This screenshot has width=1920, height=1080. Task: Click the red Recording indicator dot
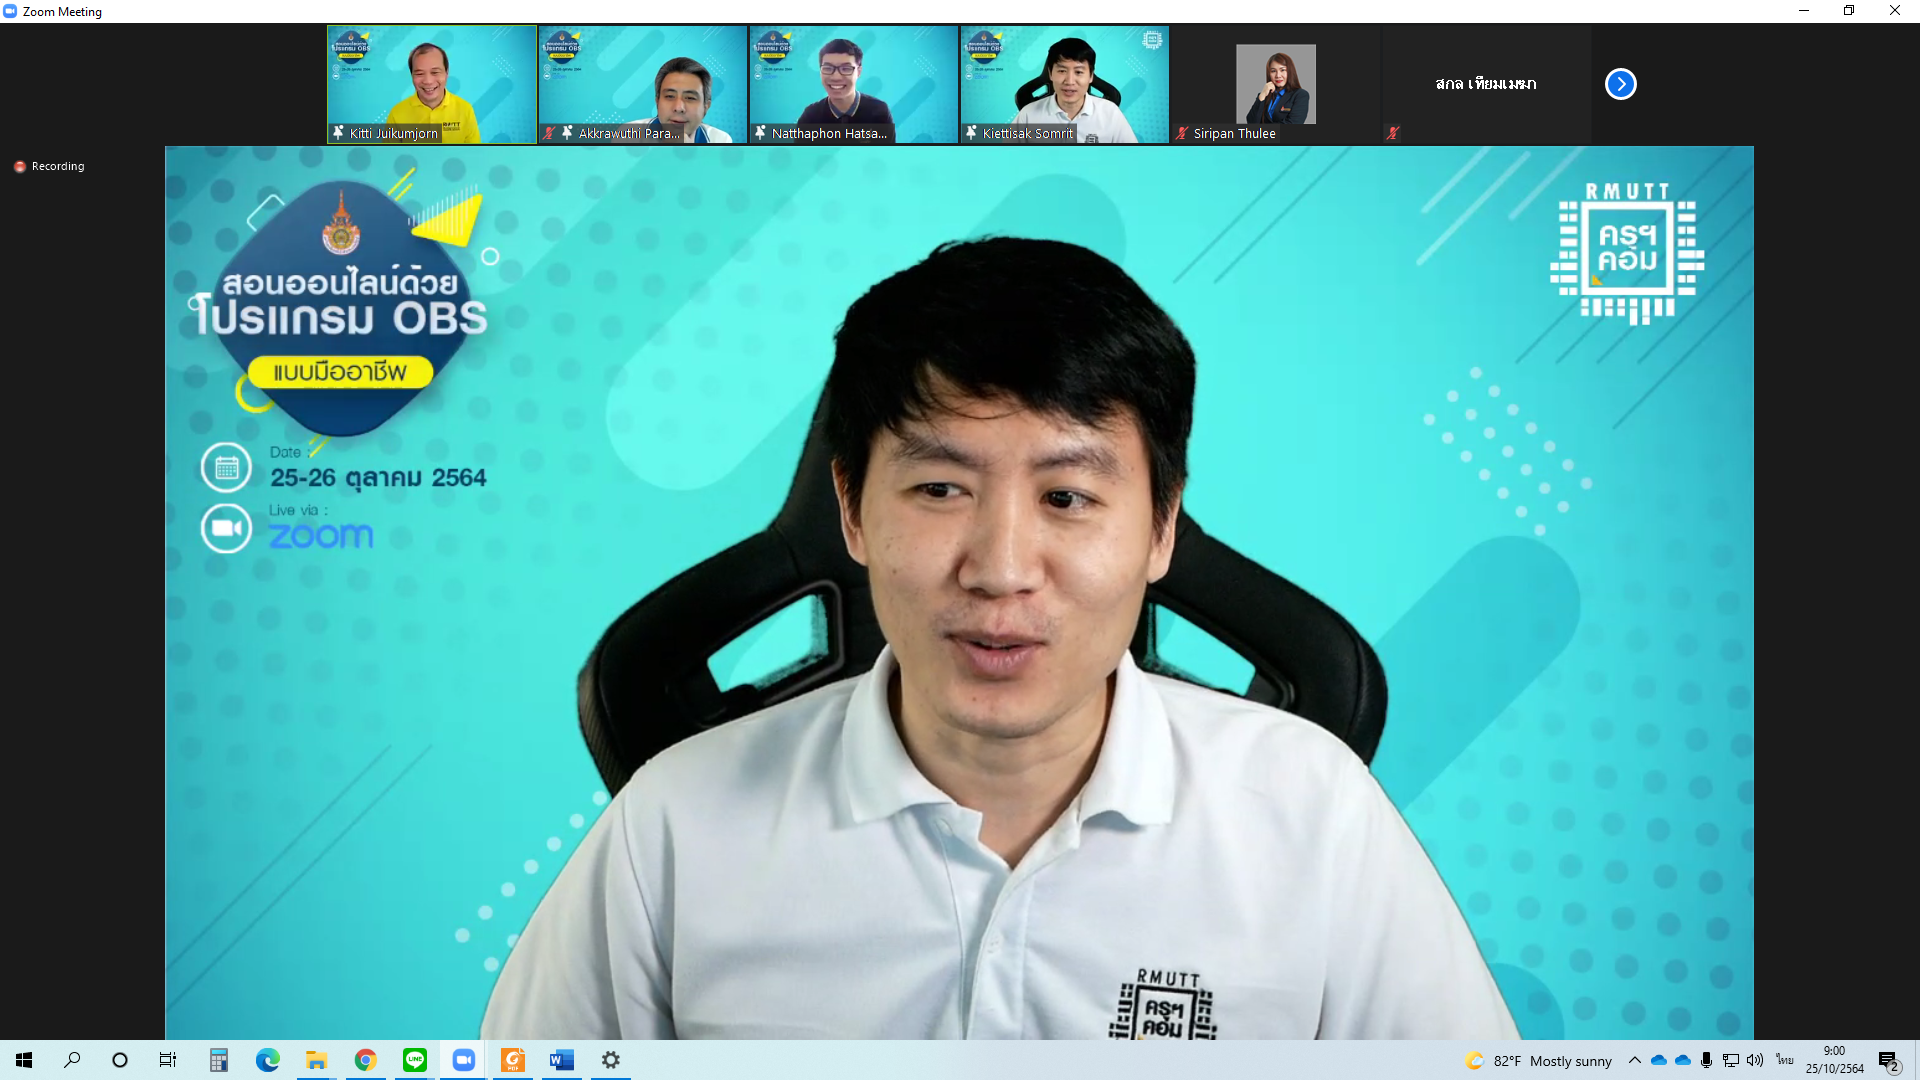(19, 167)
